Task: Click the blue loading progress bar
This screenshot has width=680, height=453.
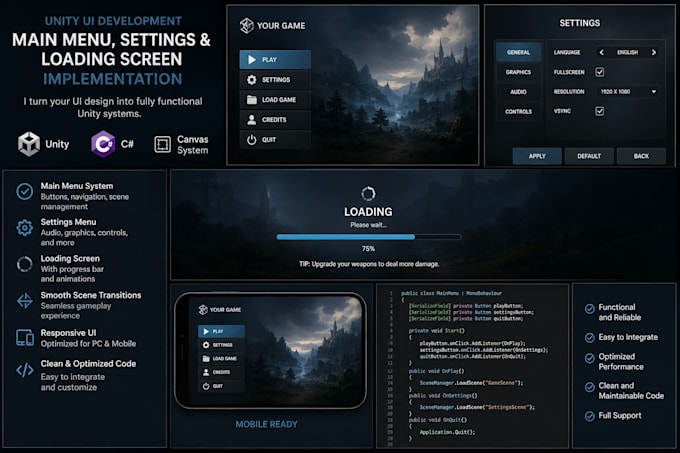Action: pos(369,237)
